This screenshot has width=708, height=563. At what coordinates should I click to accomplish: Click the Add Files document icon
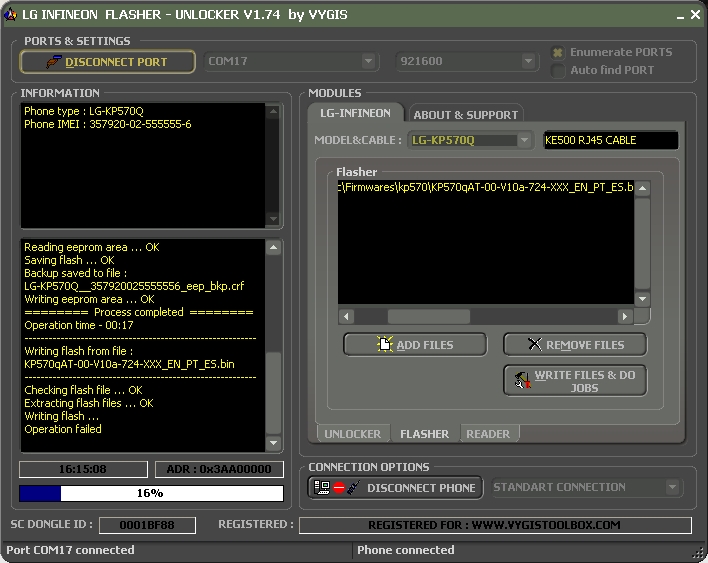(x=385, y=344)
